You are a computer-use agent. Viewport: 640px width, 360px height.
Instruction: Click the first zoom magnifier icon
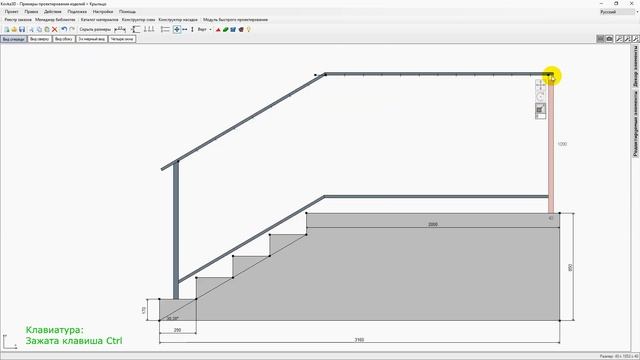tap(619, 39)
